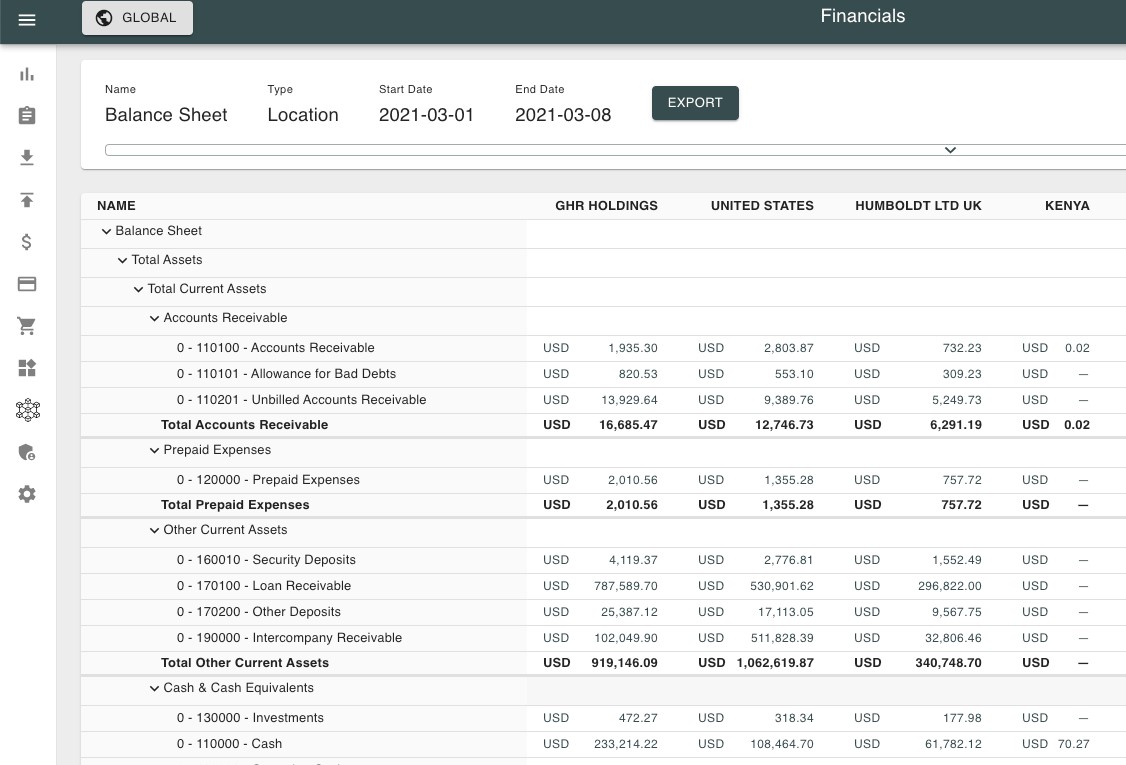The height and width of the screenshot is (765, 1126).
Task: Collapse the Balance Sheet tree node
Action: 106,231
